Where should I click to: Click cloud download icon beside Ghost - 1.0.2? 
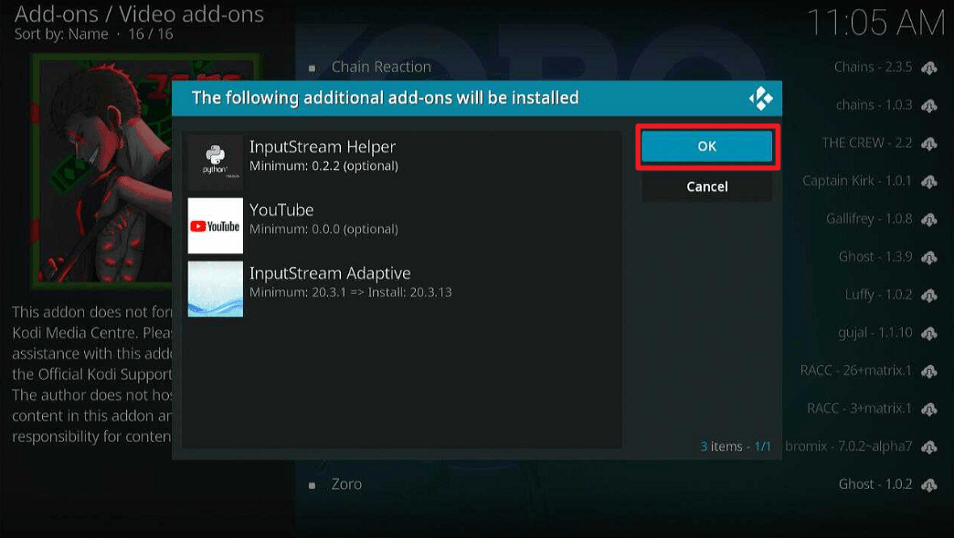[928, 485]
